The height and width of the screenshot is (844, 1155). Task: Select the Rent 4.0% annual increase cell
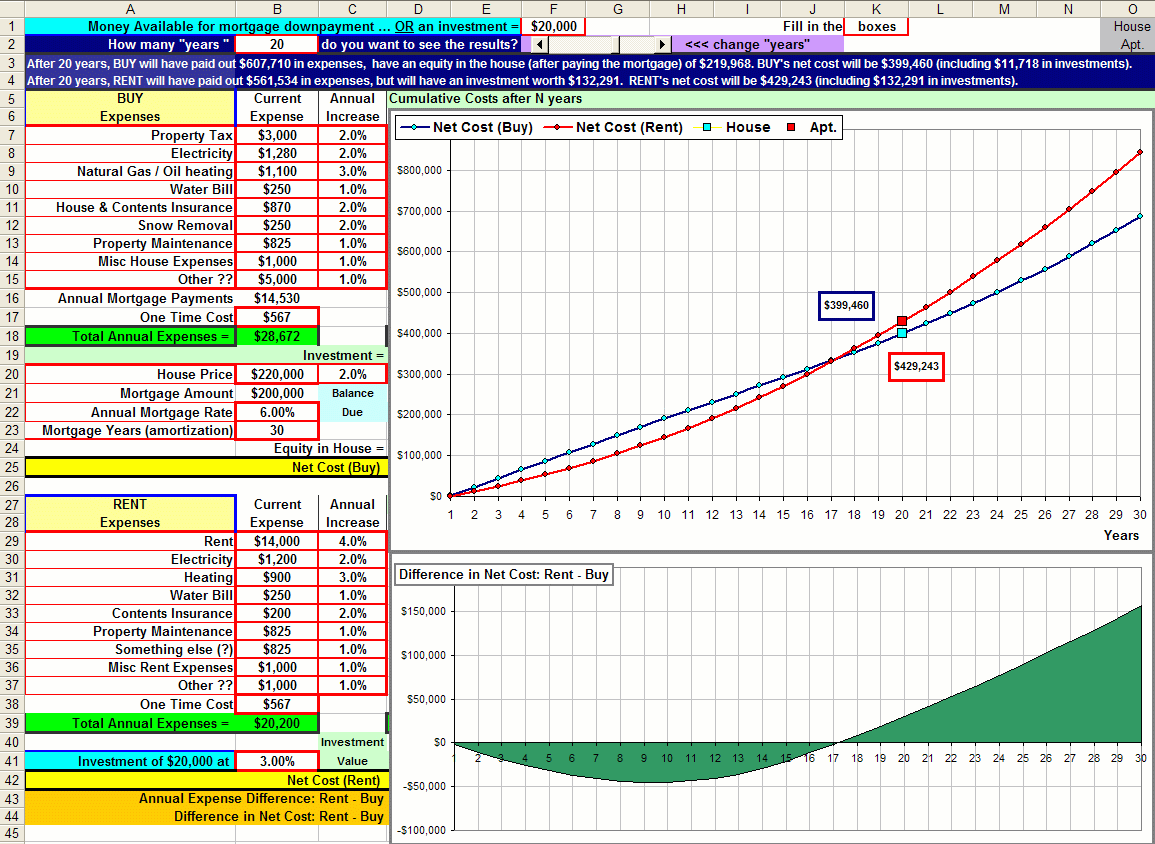tap(353, 541)
